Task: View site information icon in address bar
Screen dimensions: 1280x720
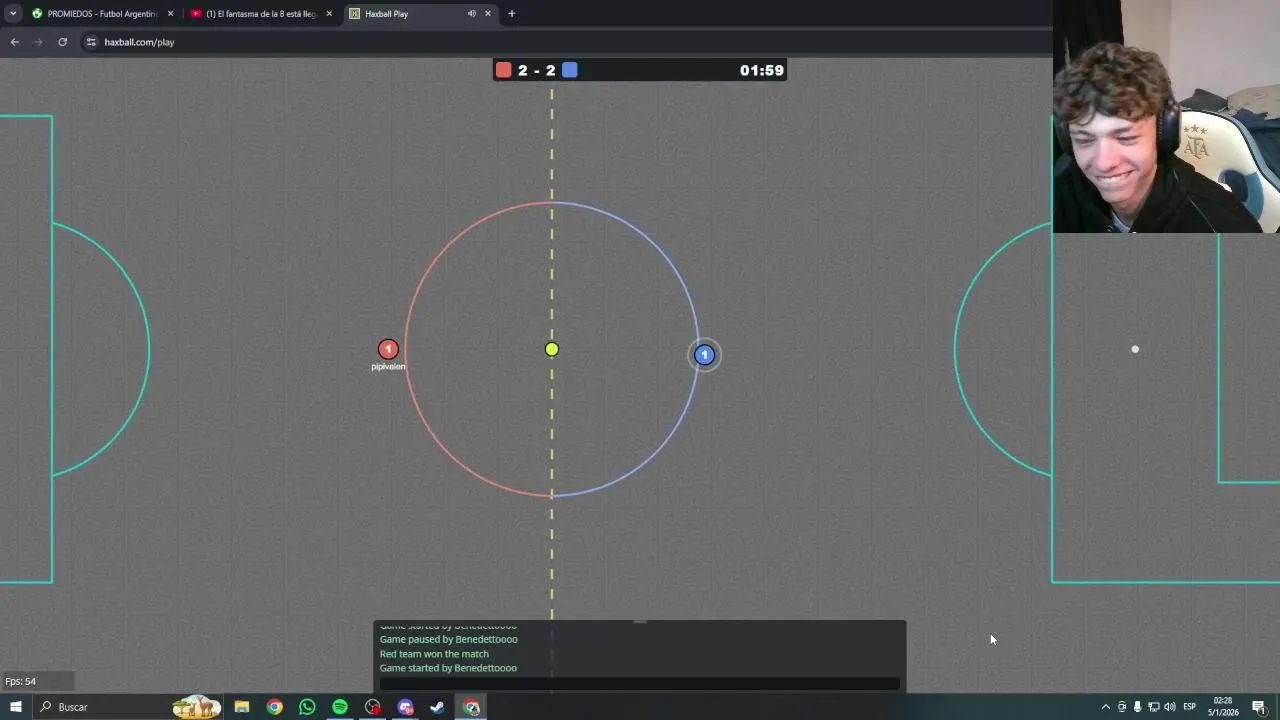Action: point(91,42)
